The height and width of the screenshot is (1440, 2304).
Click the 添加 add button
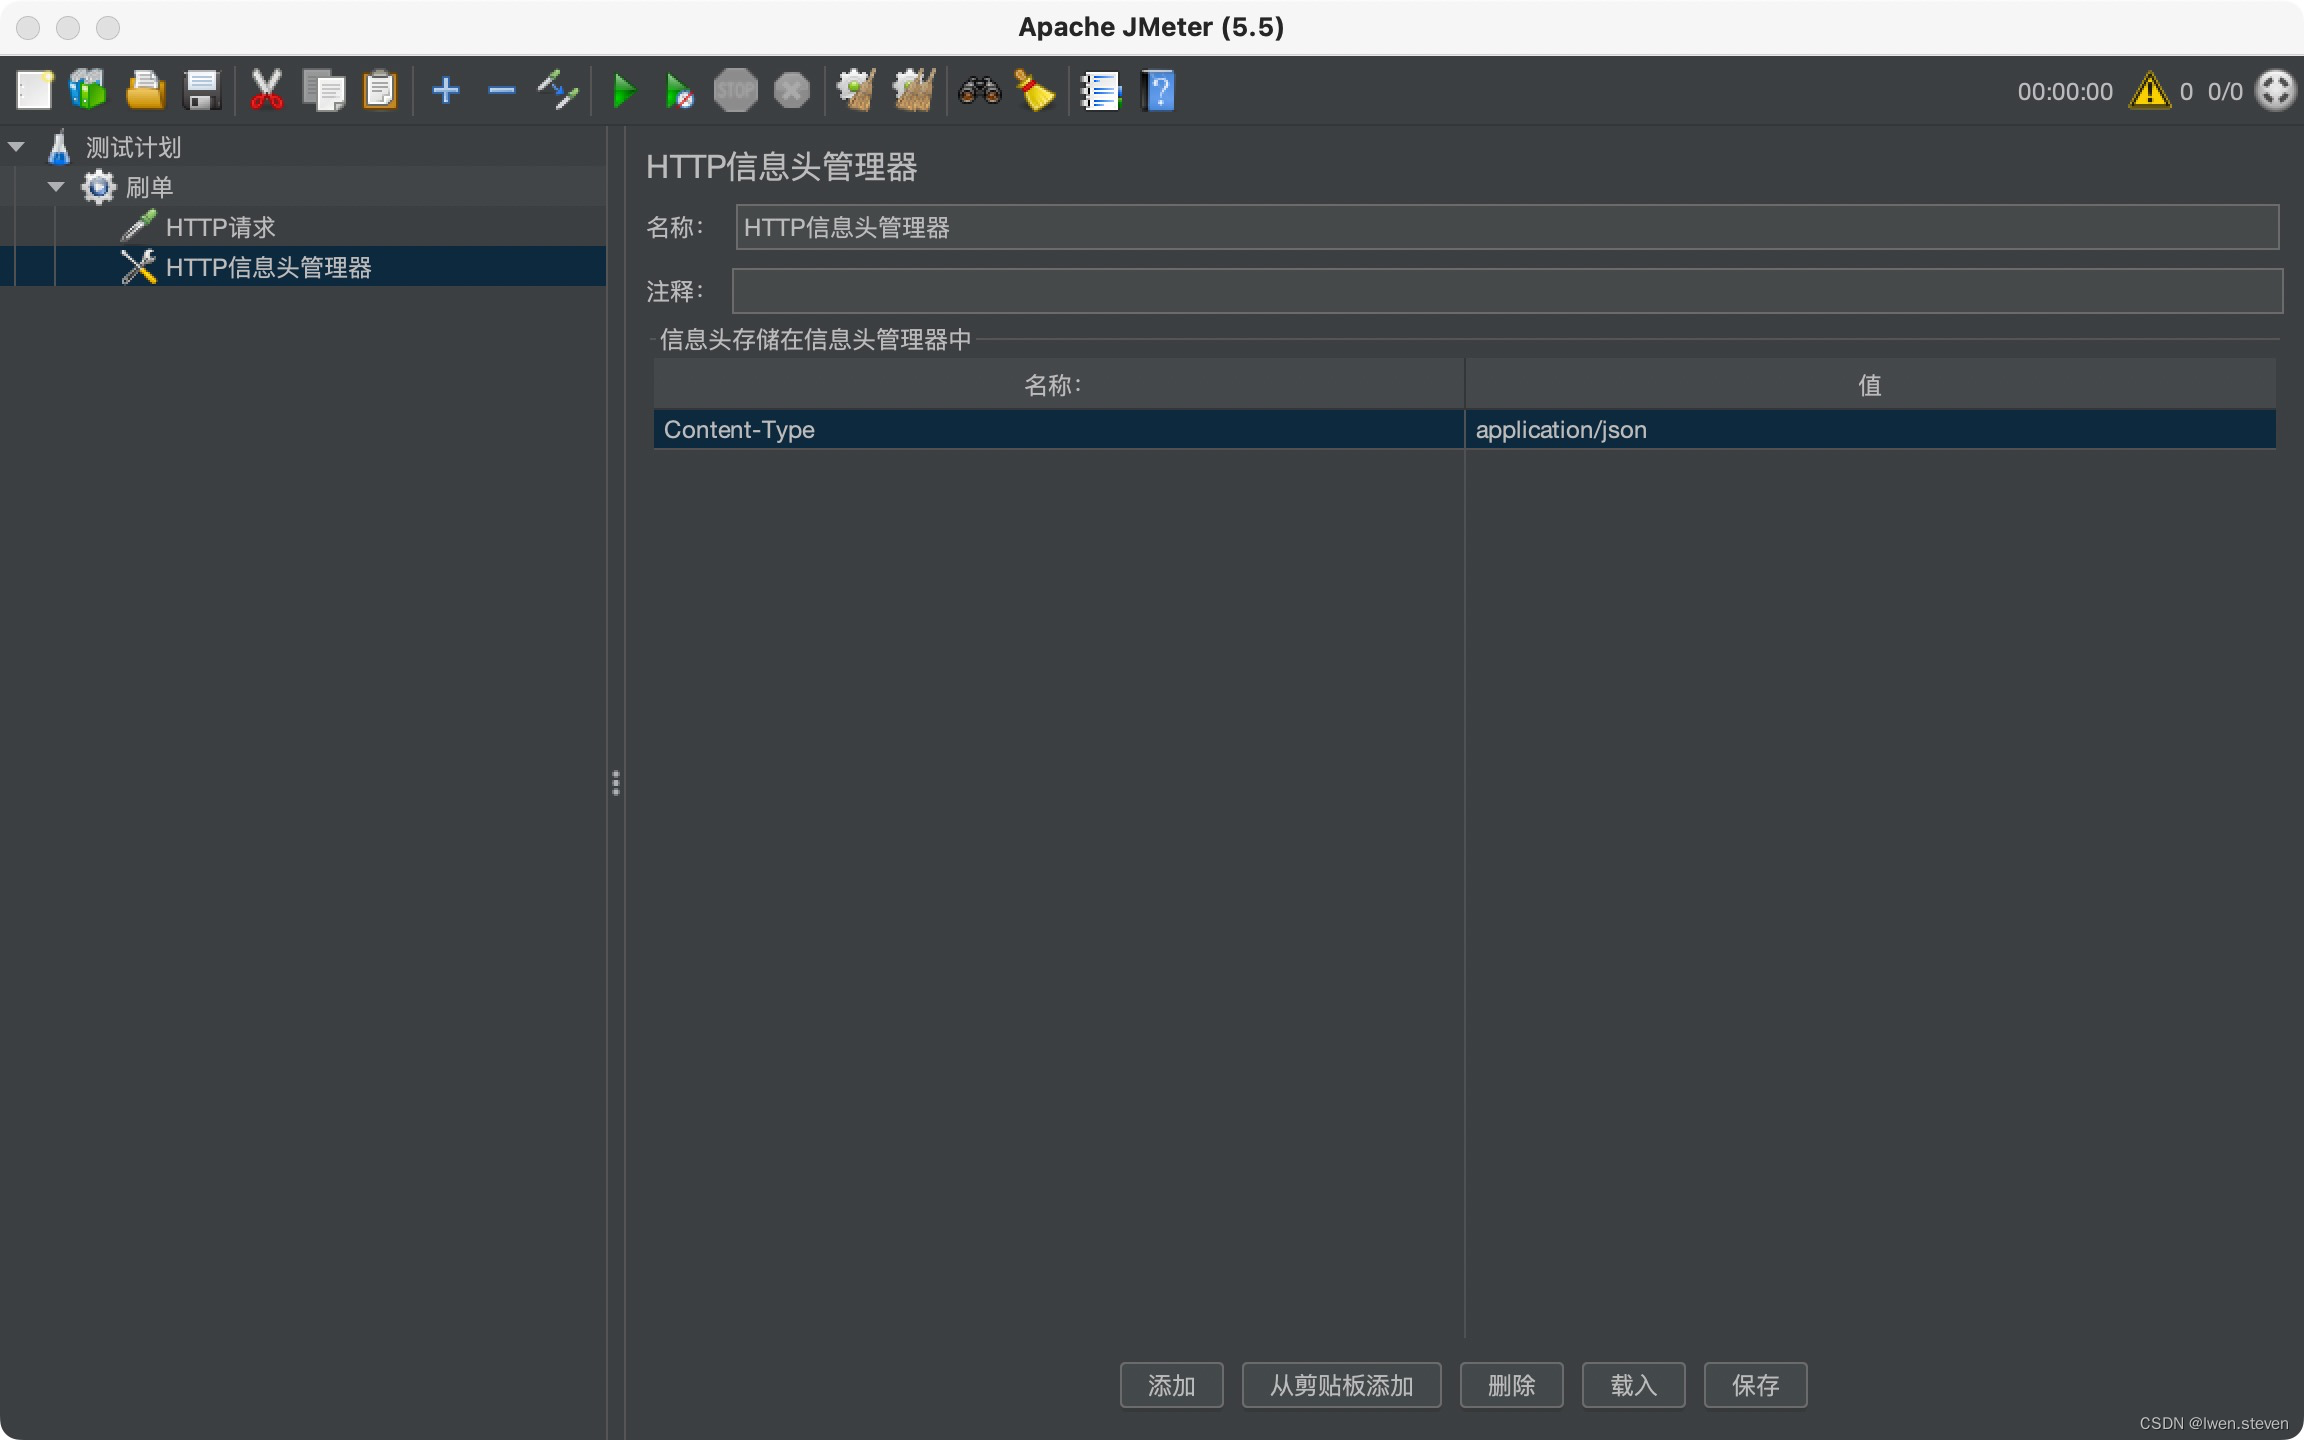[1171, 1385]
